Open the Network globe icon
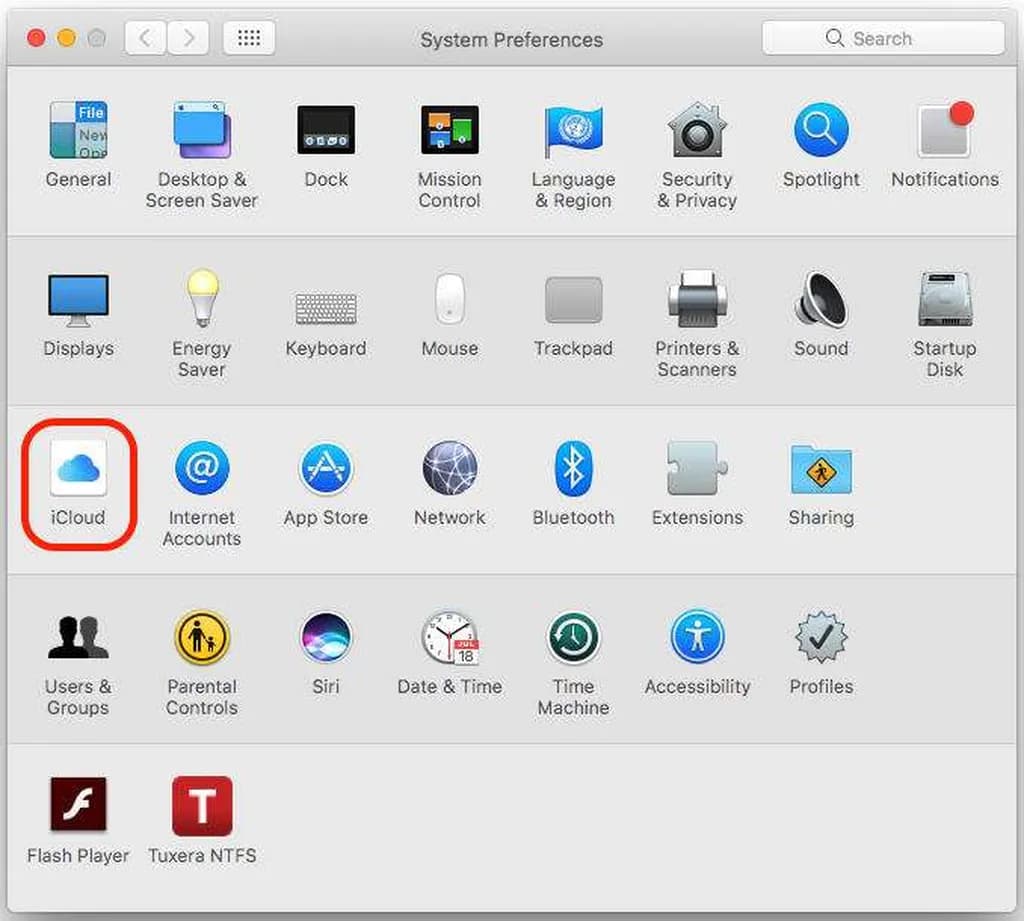1024x921 pixels. click(449, 469)
